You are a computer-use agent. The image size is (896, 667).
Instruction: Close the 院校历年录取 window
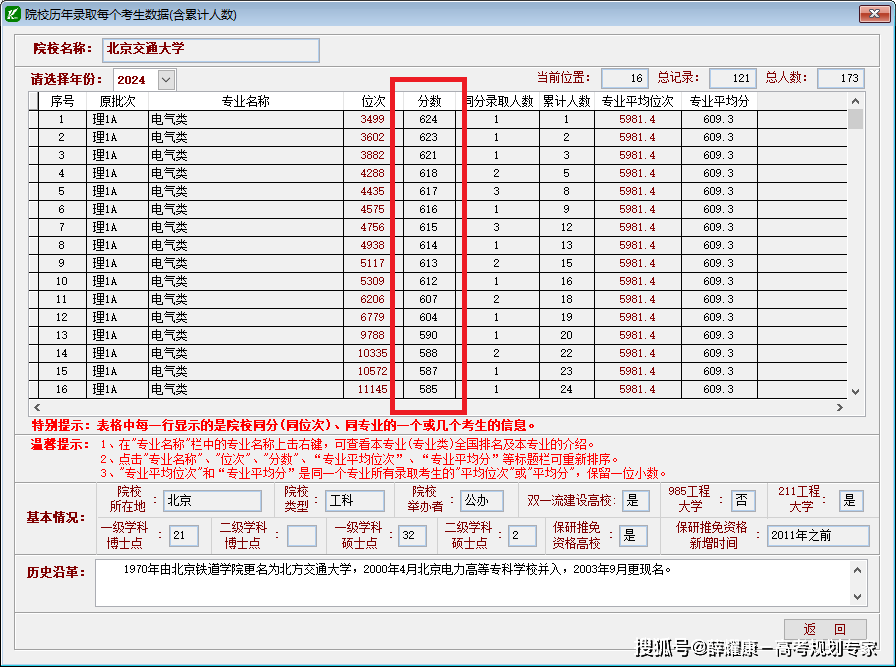pos(874,14)
